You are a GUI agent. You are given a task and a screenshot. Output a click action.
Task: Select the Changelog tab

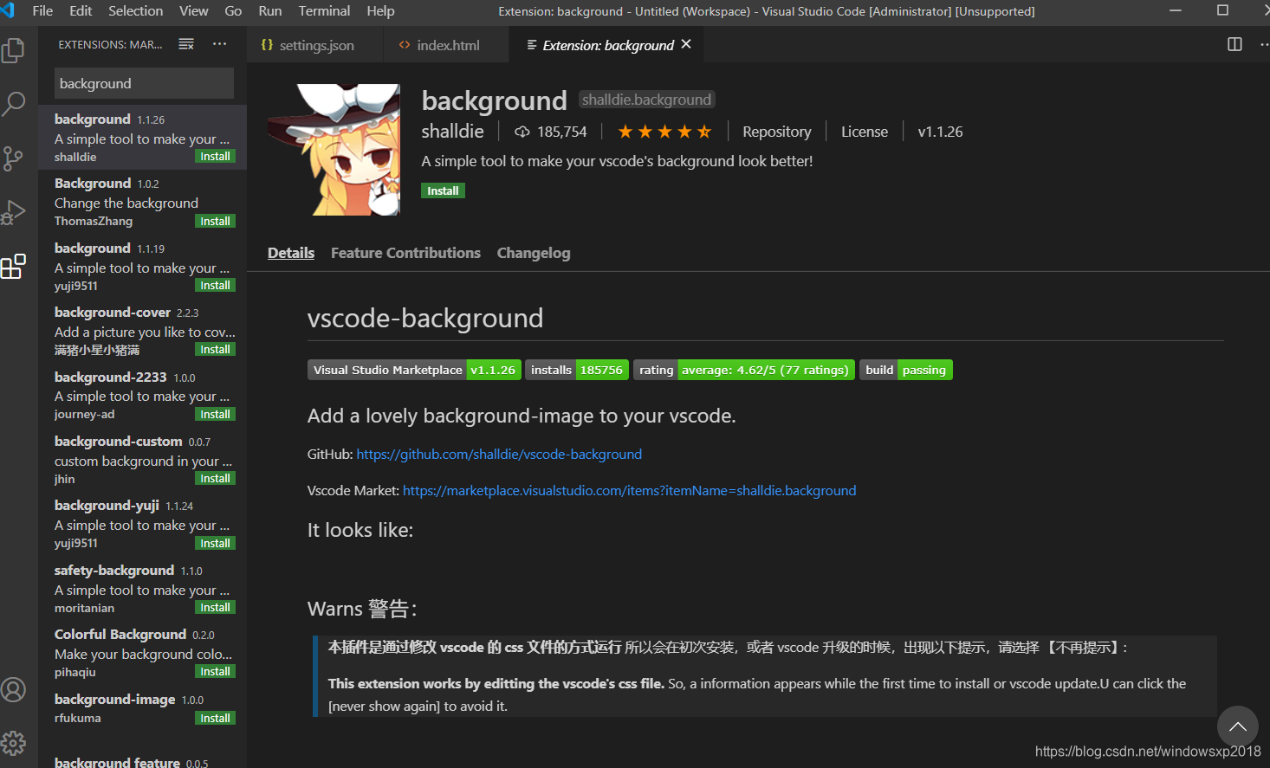coord(534,253)
